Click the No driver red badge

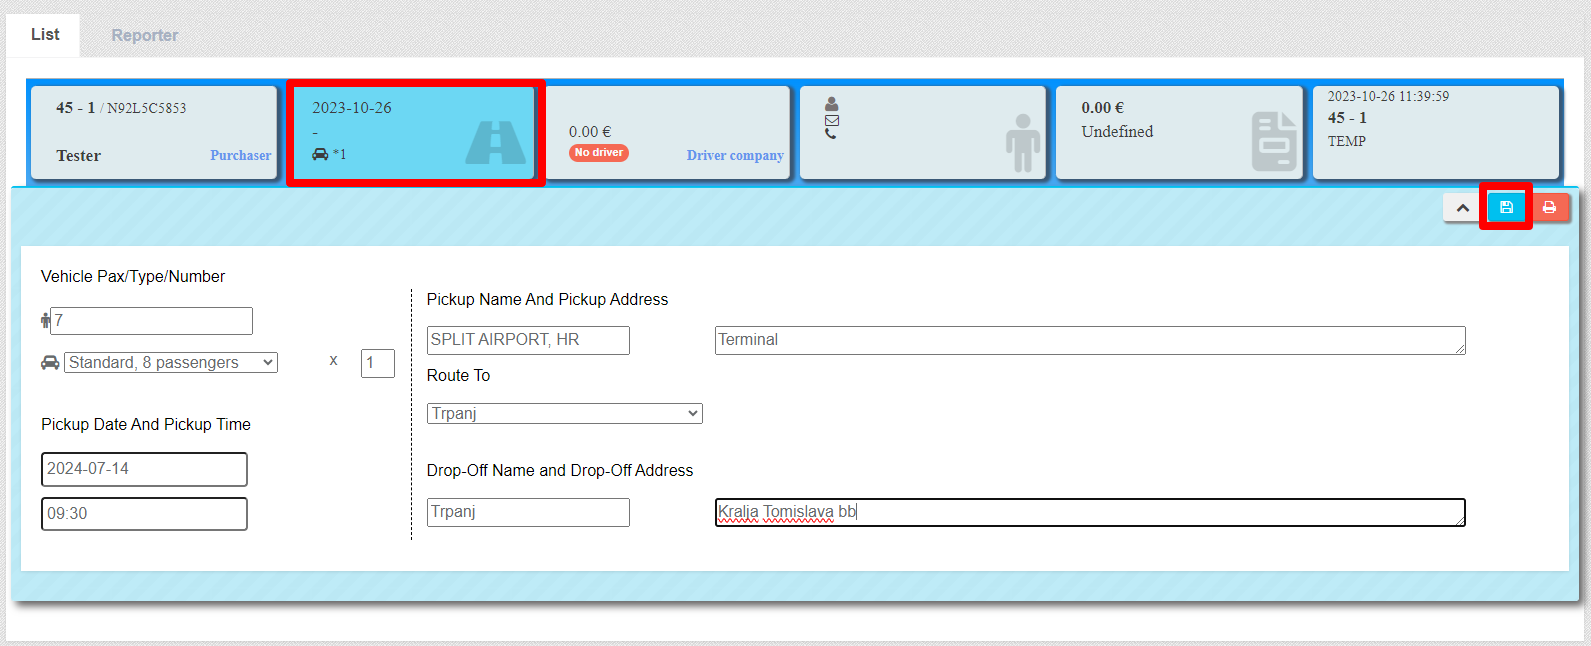(x=598, y=153)
